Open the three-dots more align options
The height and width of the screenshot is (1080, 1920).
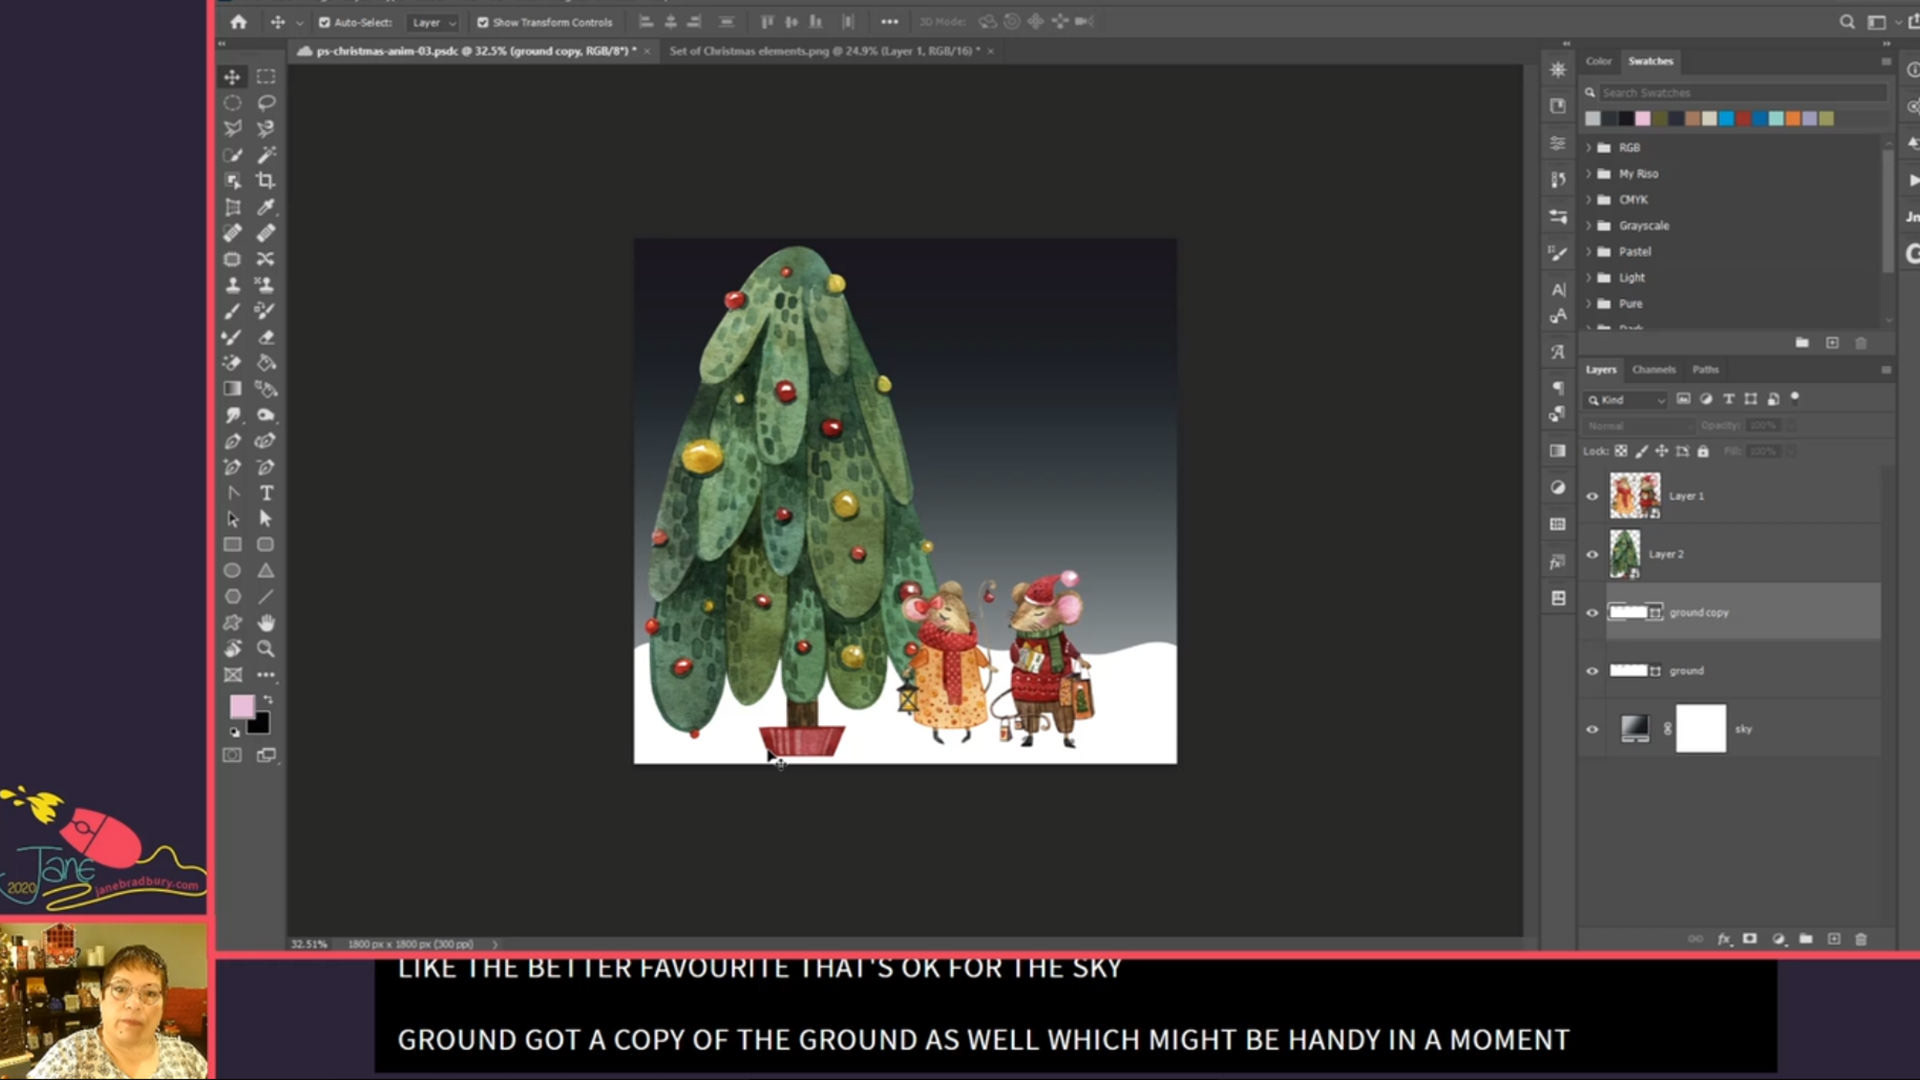pos(889,22)
